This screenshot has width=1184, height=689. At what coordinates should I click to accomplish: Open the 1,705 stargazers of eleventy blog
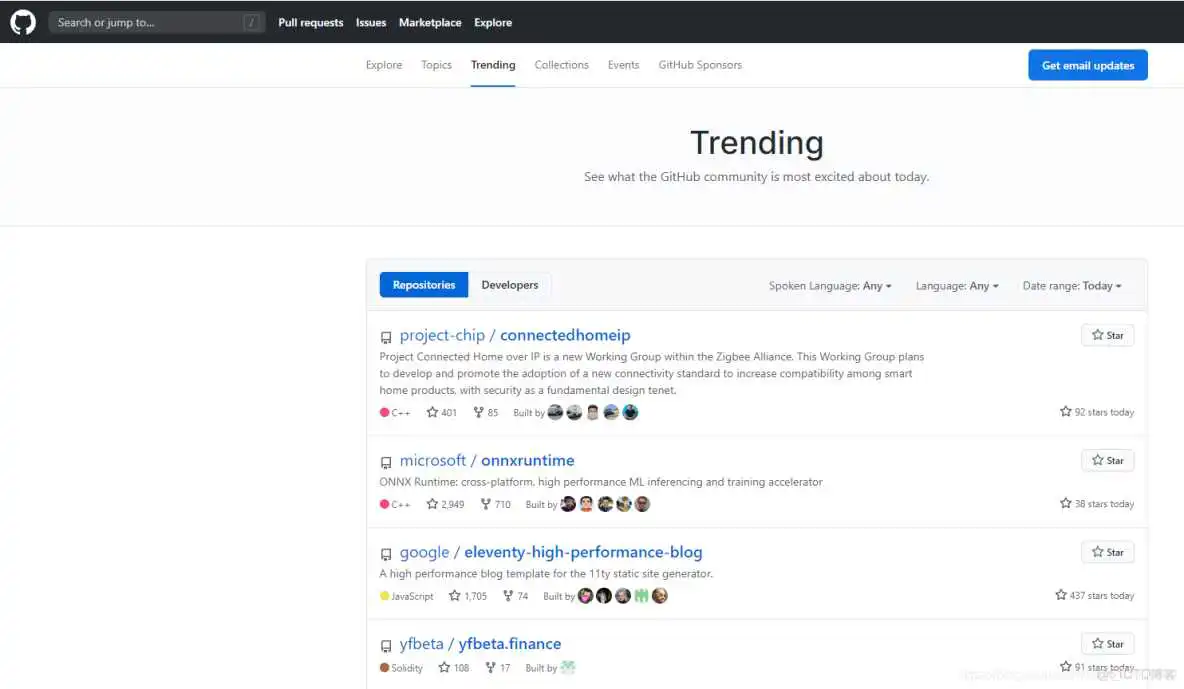click(468, 596)
